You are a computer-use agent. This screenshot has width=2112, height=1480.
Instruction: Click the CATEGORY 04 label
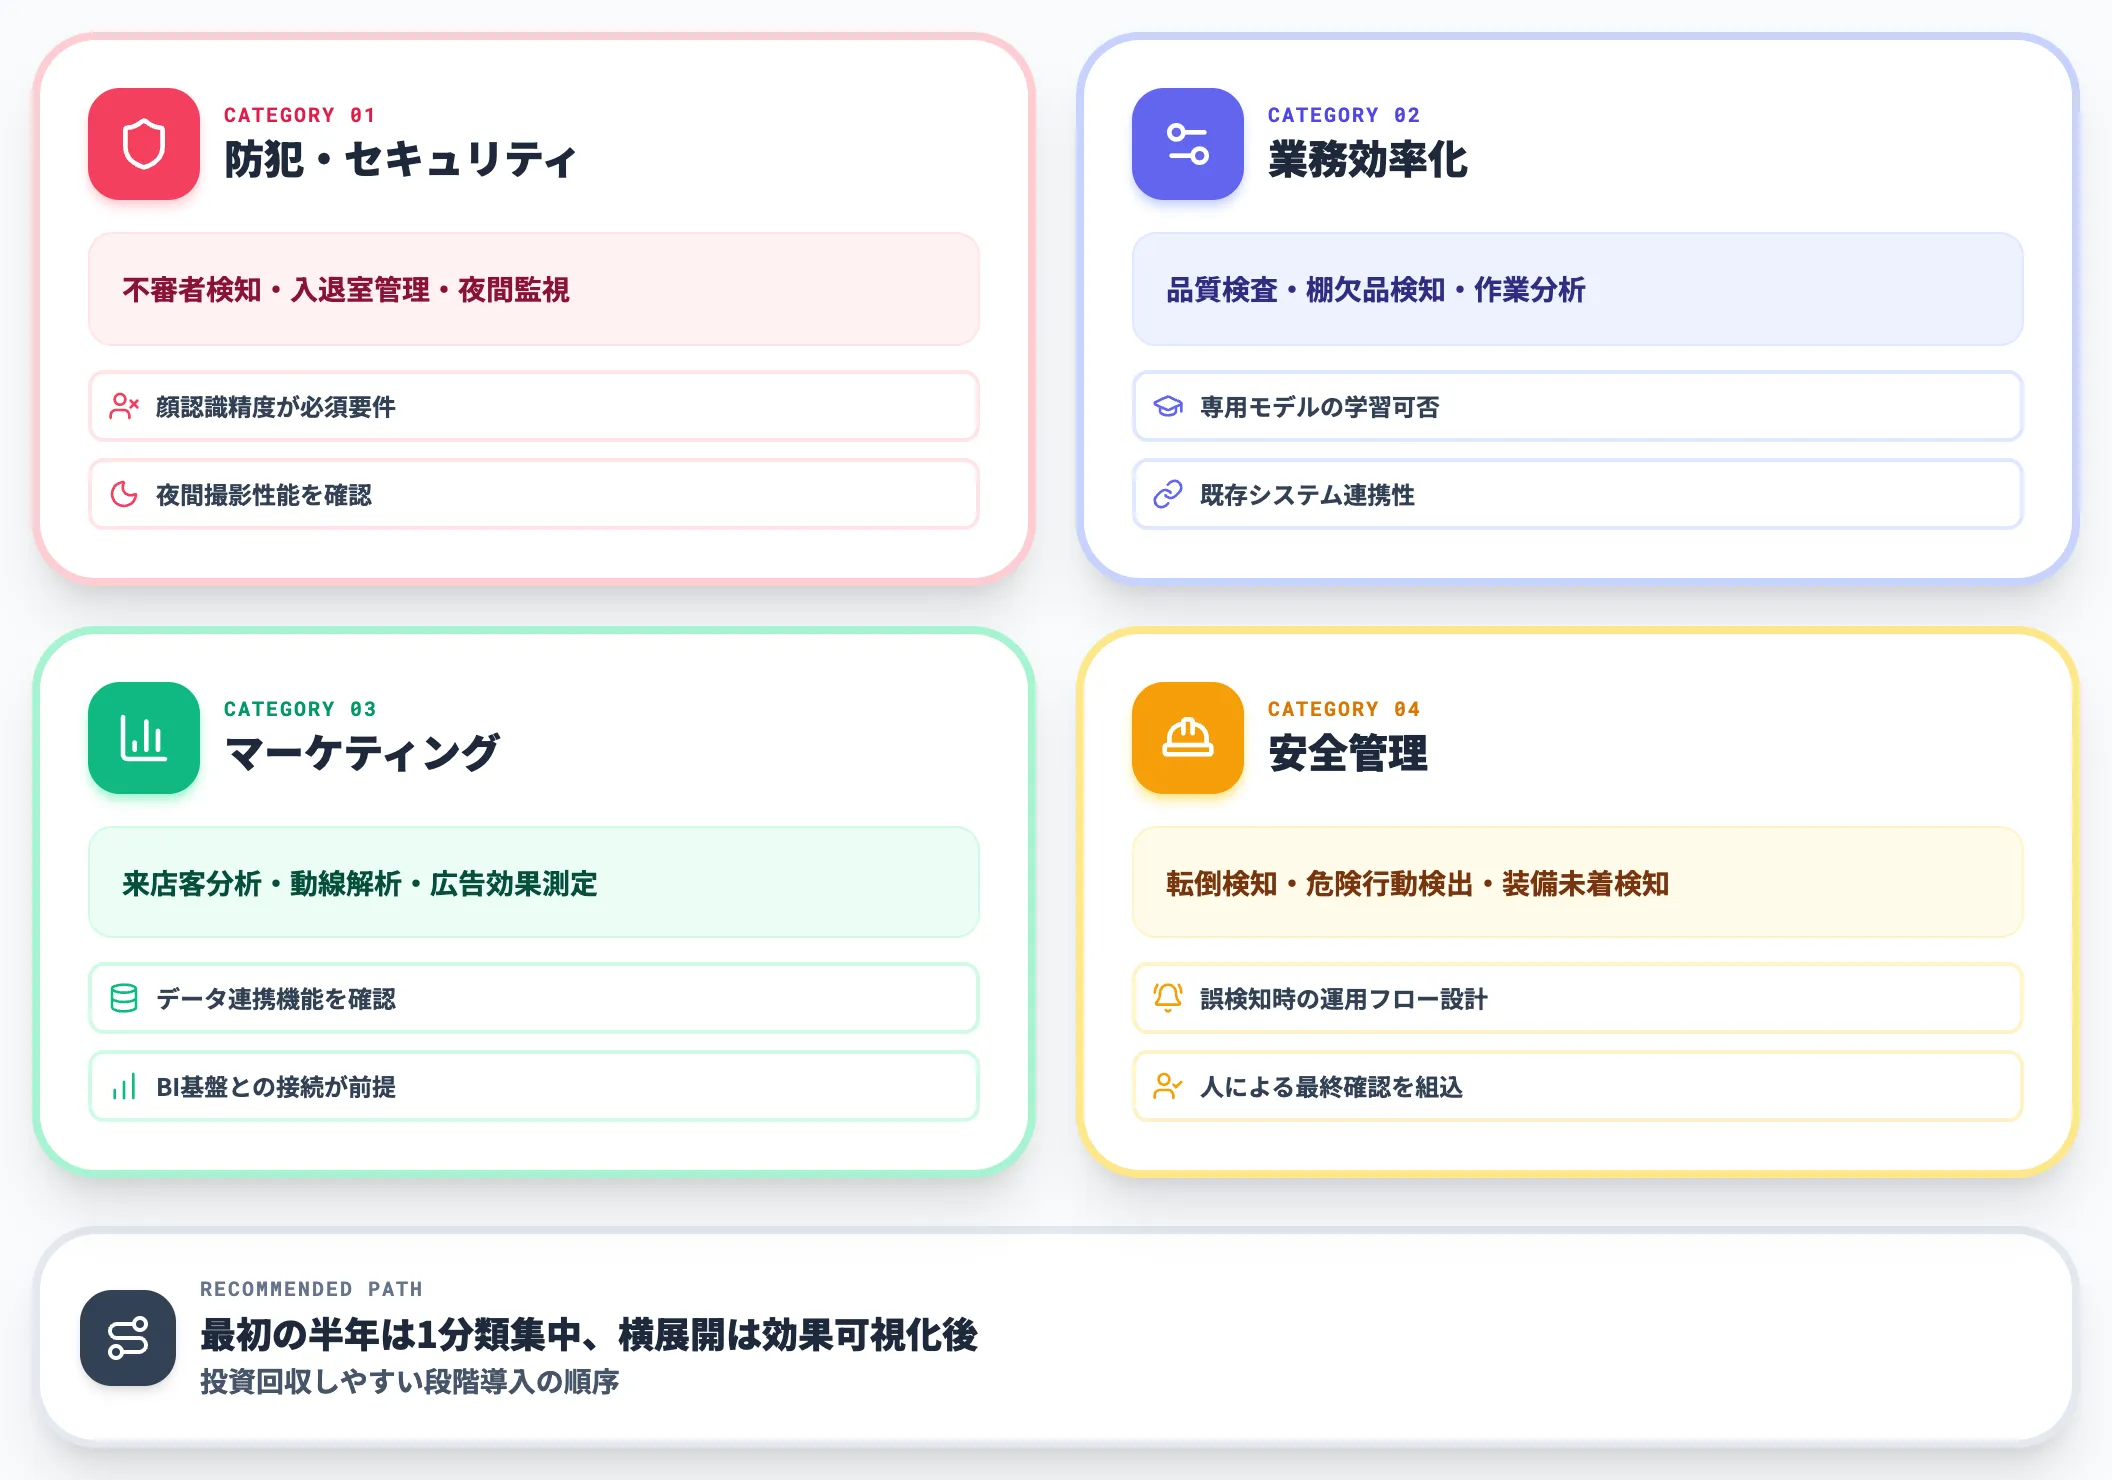[1344, 709]
